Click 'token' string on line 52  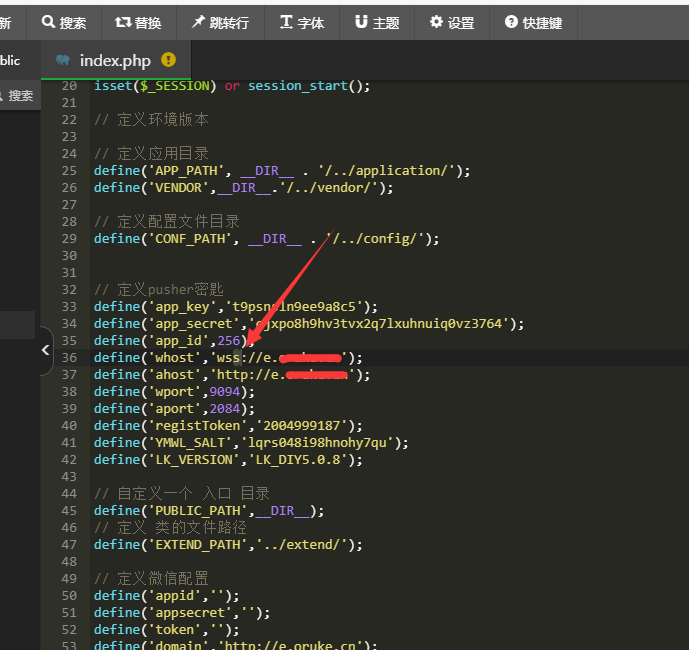pos(174,630)
